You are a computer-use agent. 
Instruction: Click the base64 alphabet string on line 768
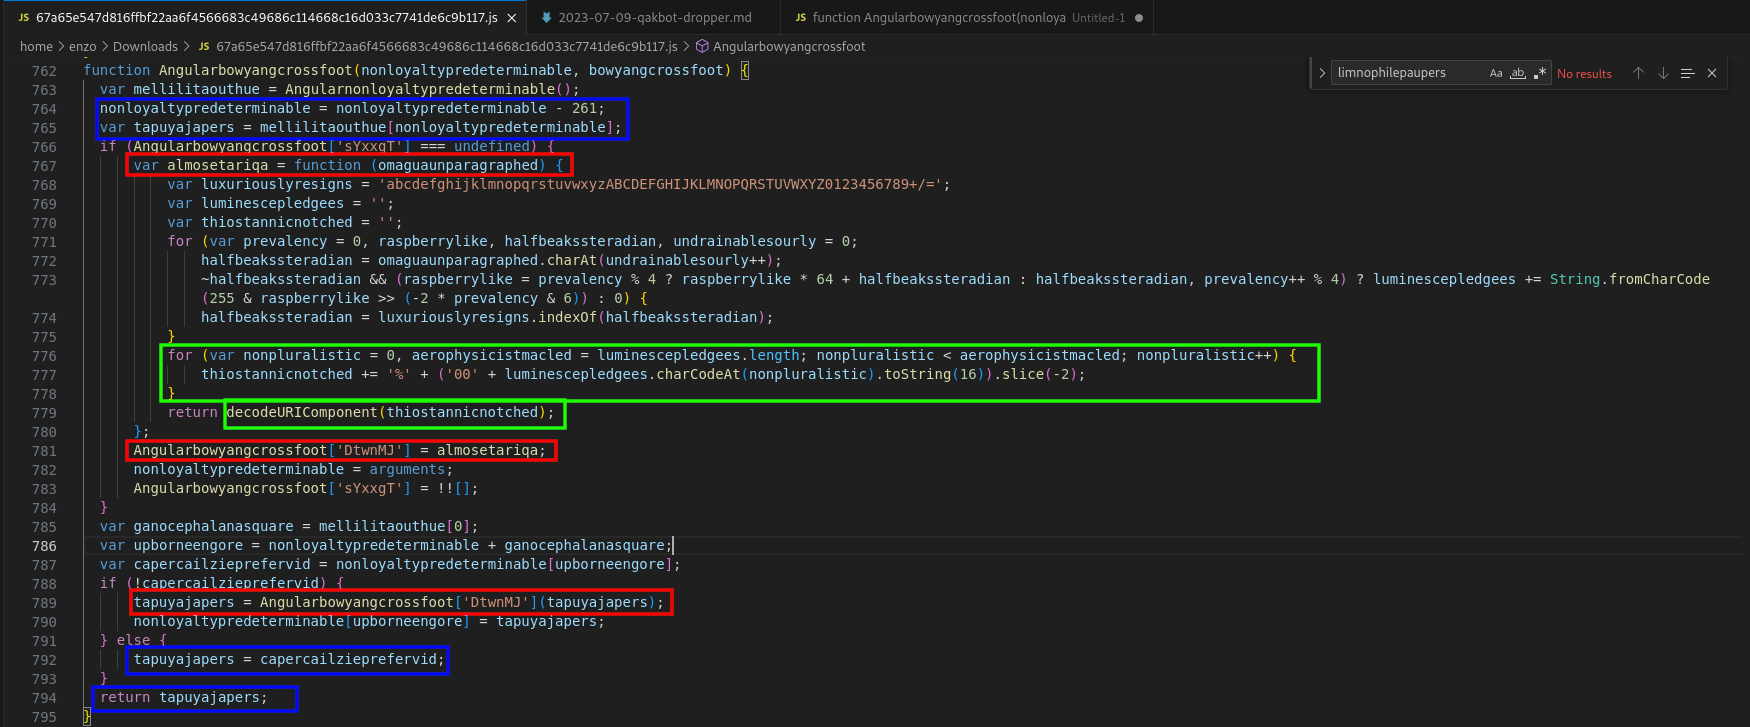660,184
